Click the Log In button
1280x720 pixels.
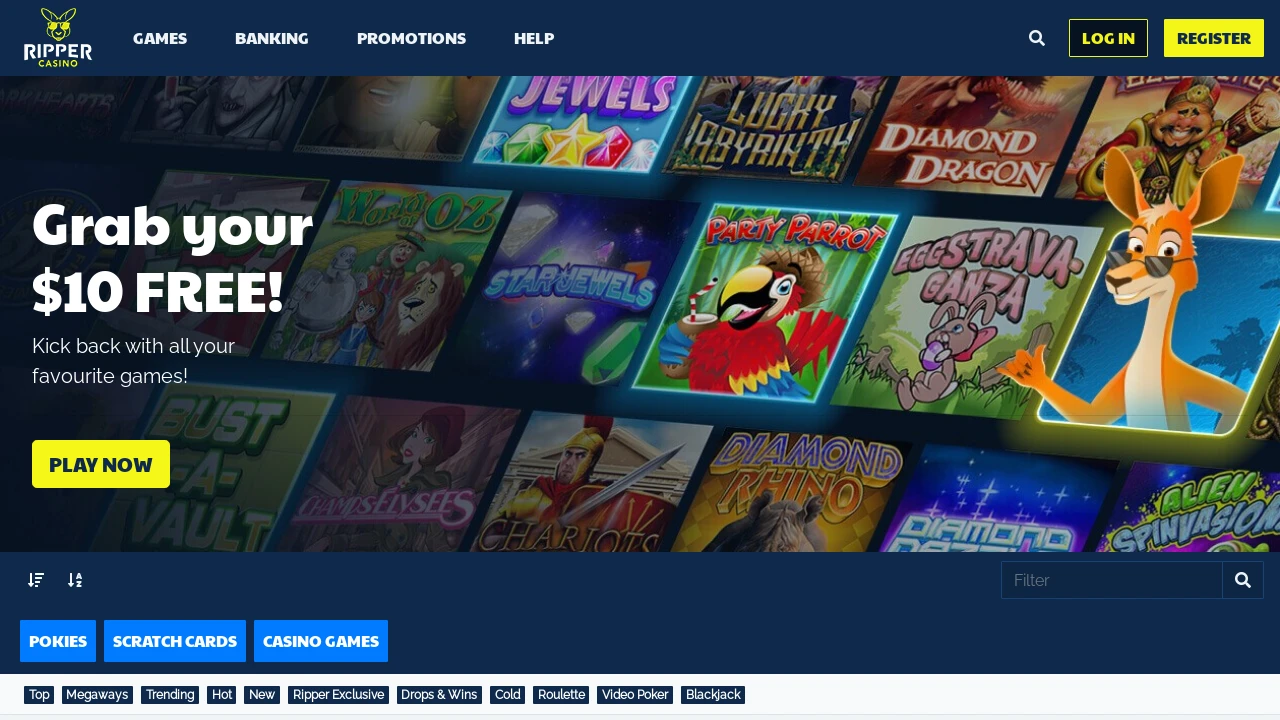pos(1108,38)
